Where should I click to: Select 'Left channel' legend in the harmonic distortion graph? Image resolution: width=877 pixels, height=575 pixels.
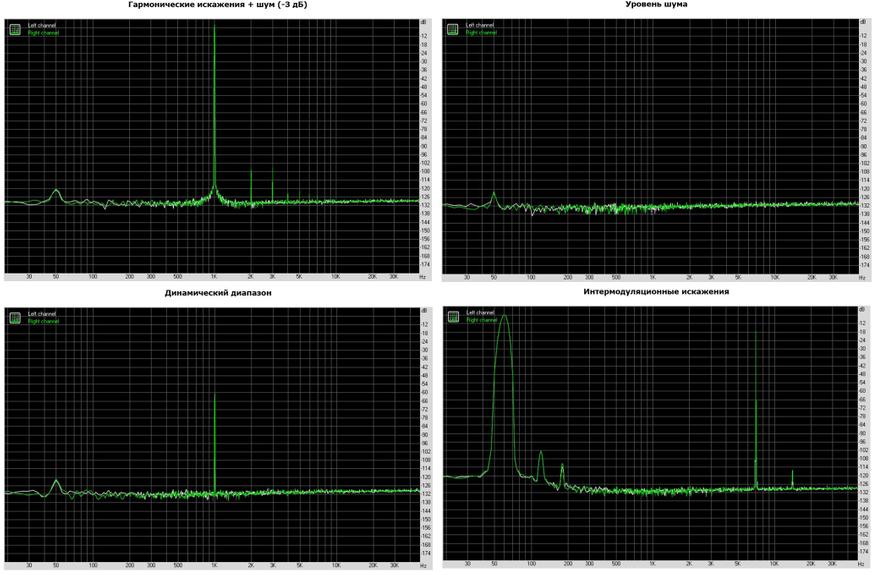[x=42, y=25]
